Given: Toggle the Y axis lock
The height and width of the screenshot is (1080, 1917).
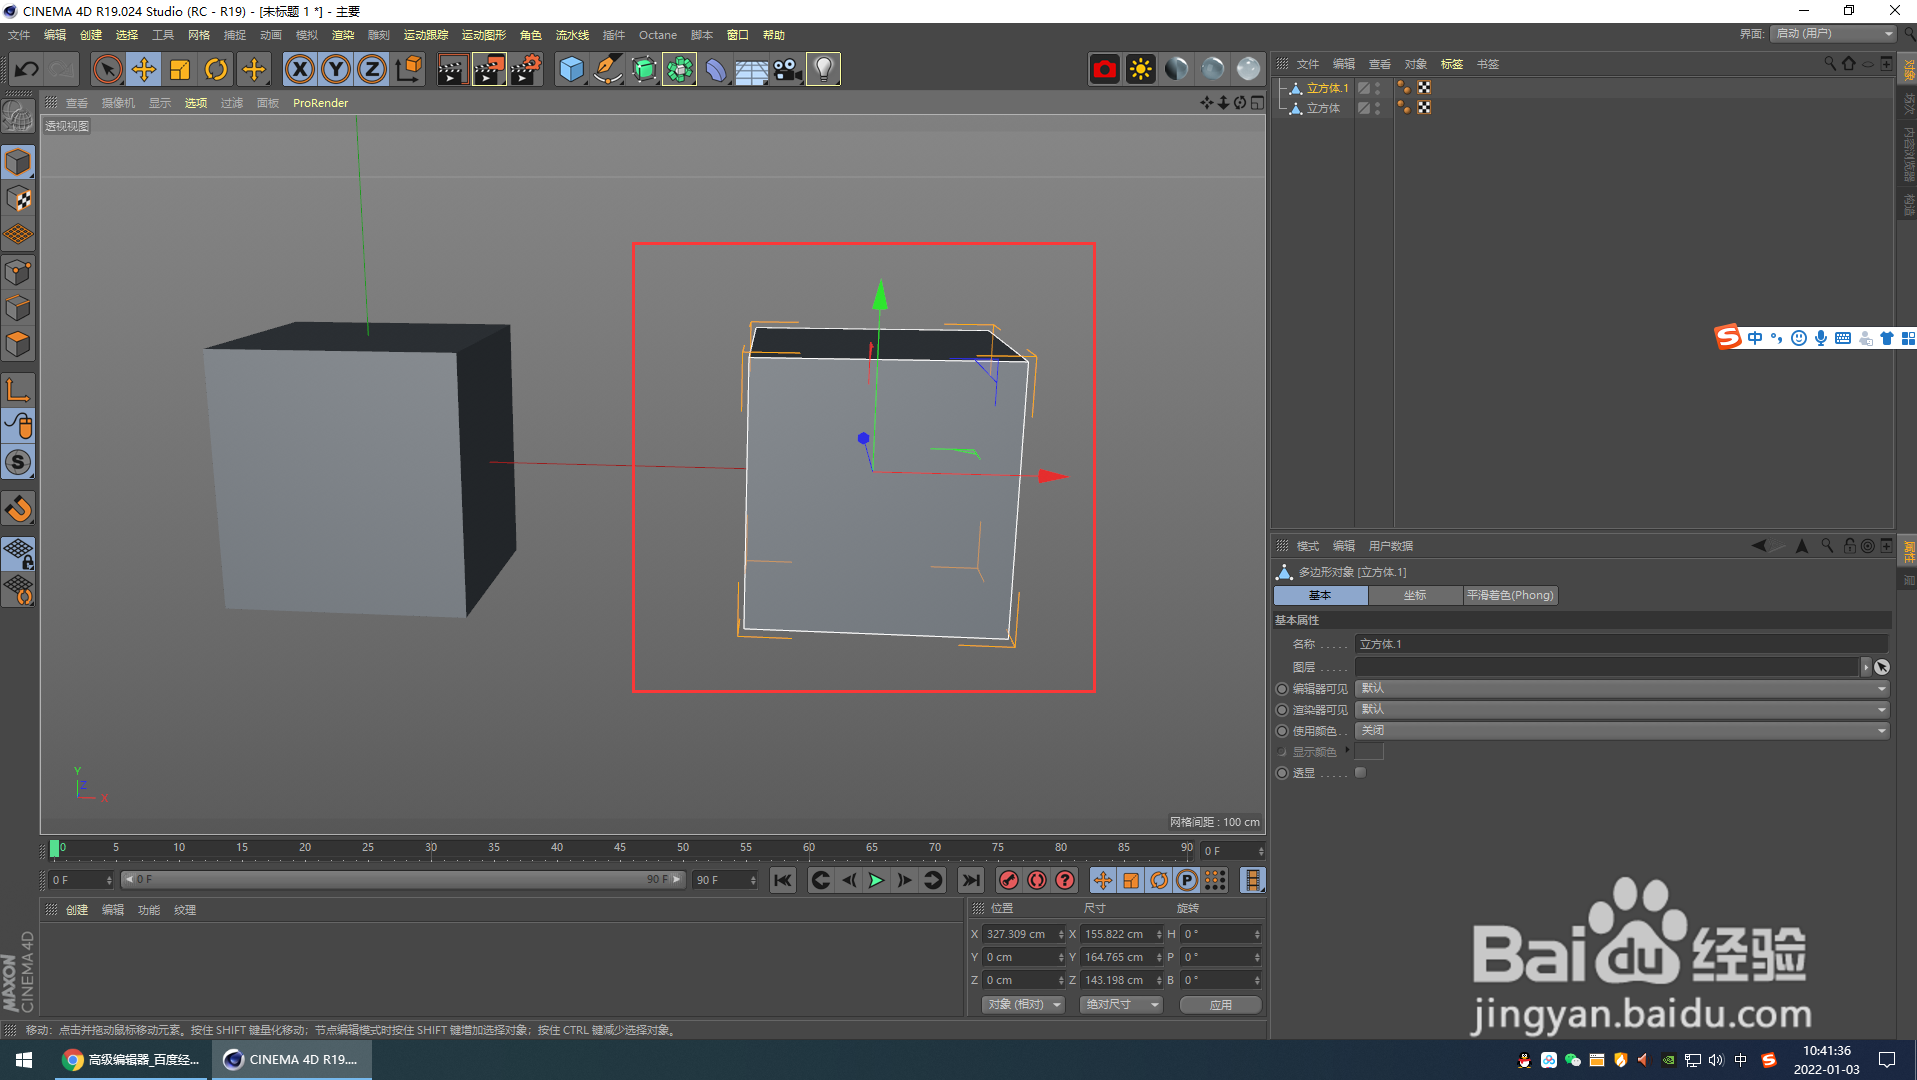Looking at the screenshot, I should [x=336, y=69].
